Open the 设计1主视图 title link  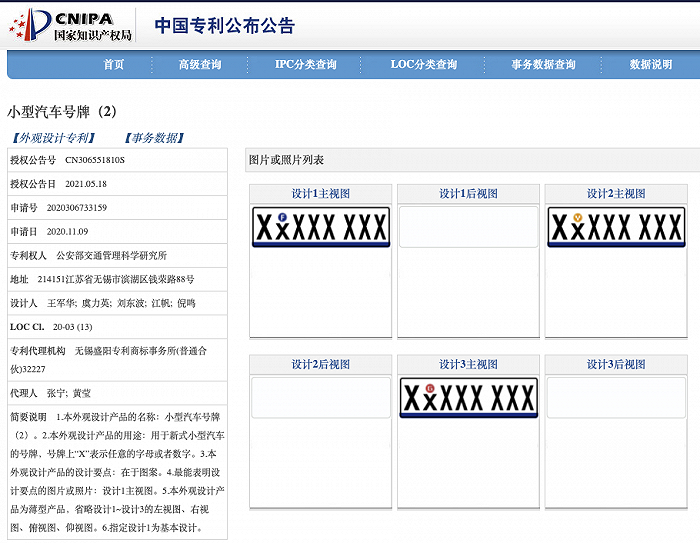[x=321, y=194]
